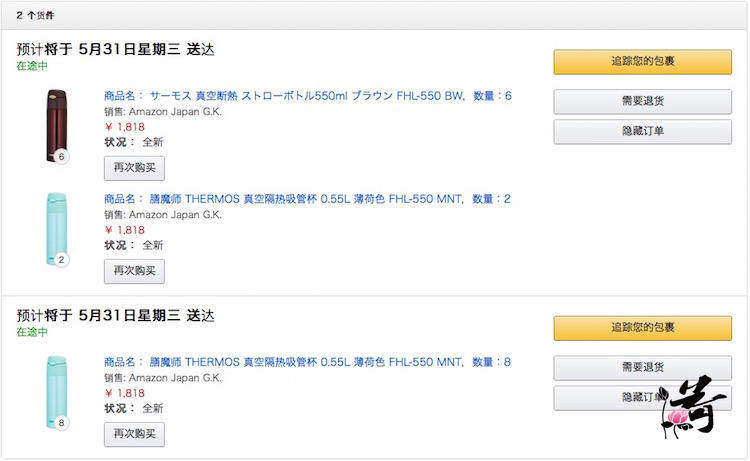The width and height of the screenshot is (750, 461).
Task: Click quantity badge 2 on the mint bottle
Action: tap(62, 260)
